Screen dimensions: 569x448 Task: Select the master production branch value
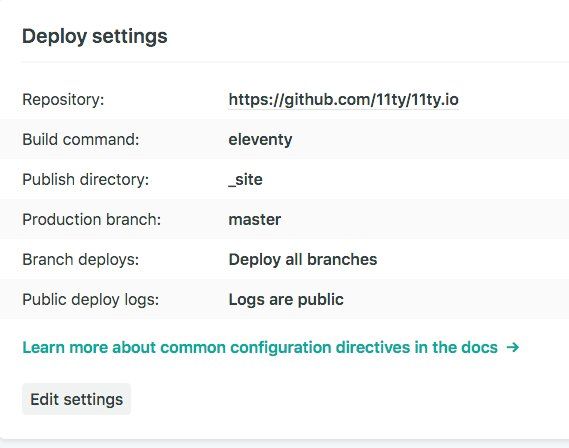(255, 219)
